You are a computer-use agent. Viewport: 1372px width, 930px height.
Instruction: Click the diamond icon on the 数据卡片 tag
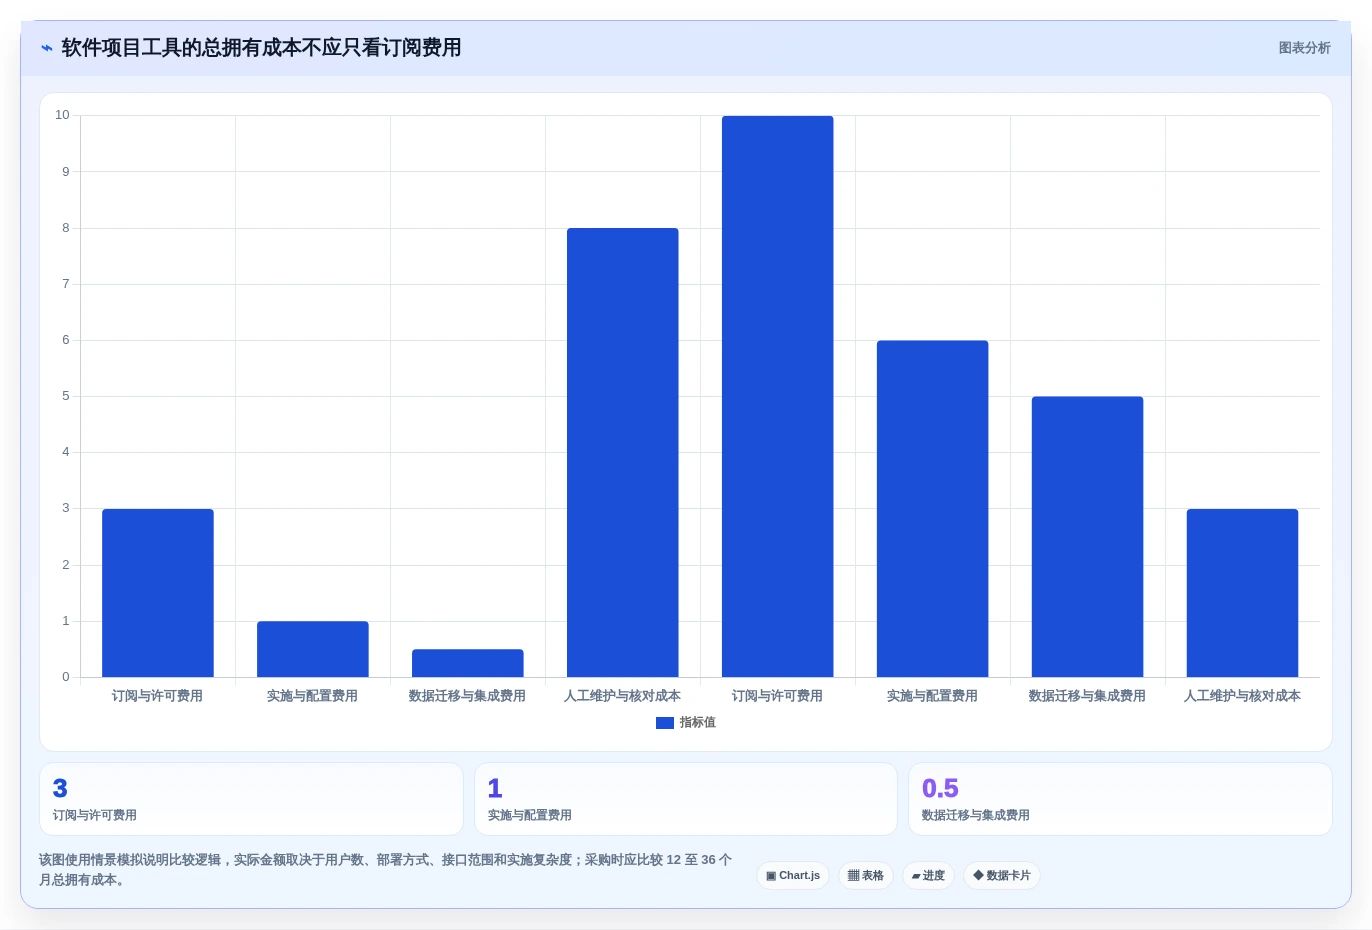point(978,875)
